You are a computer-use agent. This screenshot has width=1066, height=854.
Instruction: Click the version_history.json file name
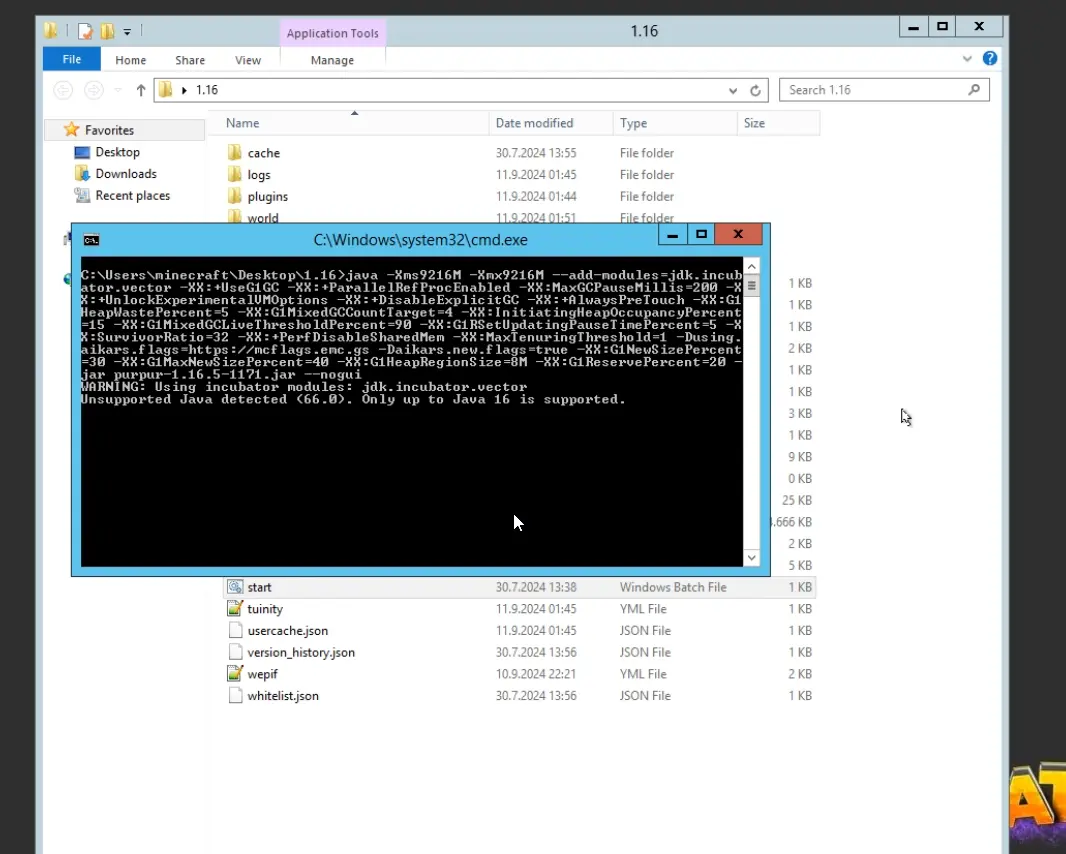coord(300,652)
